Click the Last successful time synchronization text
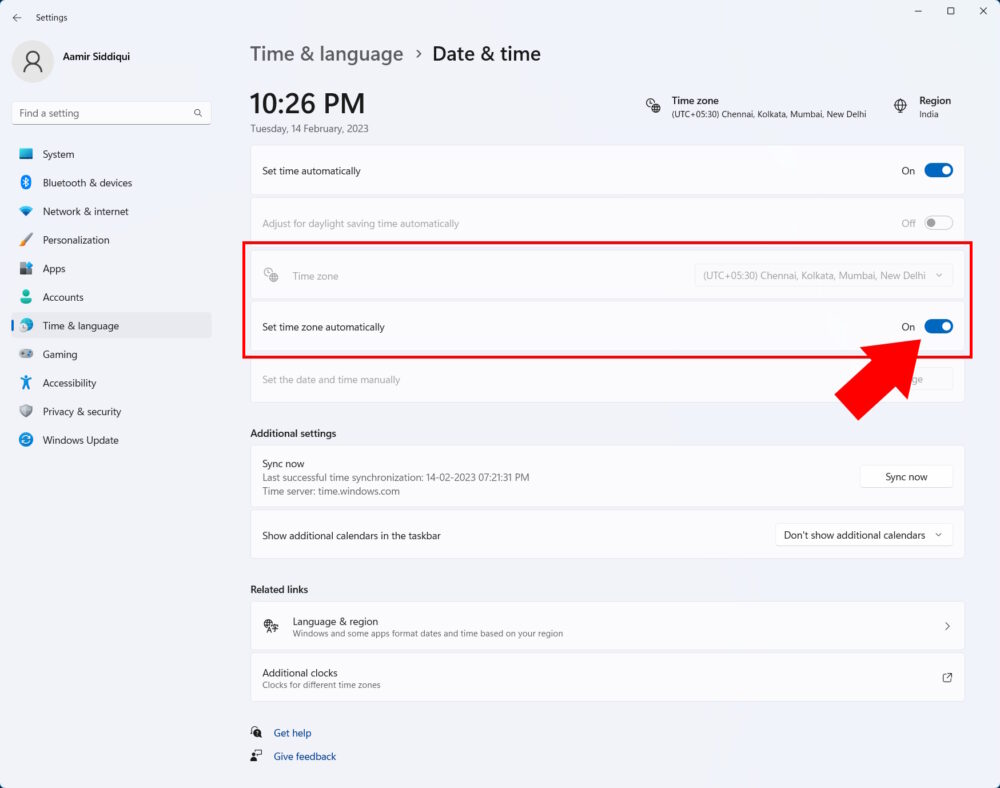Viewport: 1000px width, 788px height. tap(395, 477)
